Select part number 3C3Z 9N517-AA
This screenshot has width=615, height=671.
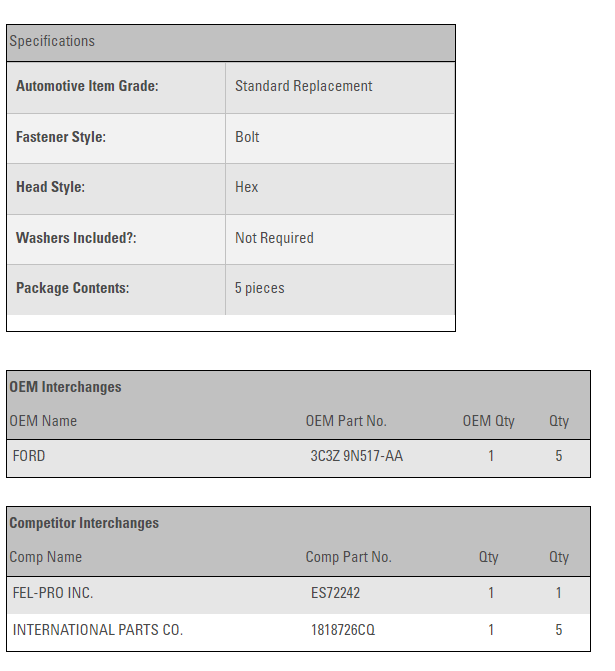[x=356, y=456]
